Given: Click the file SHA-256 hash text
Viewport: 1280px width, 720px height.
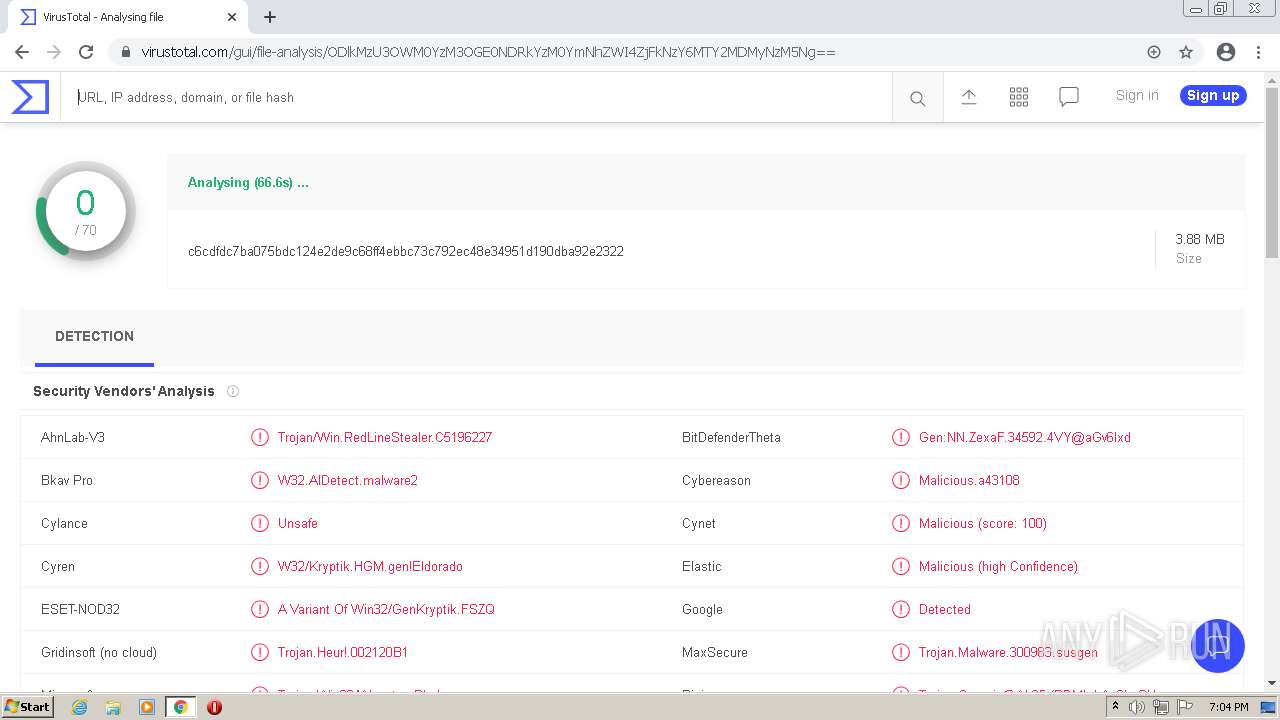Looking at the screenshot, I should 406,251.
